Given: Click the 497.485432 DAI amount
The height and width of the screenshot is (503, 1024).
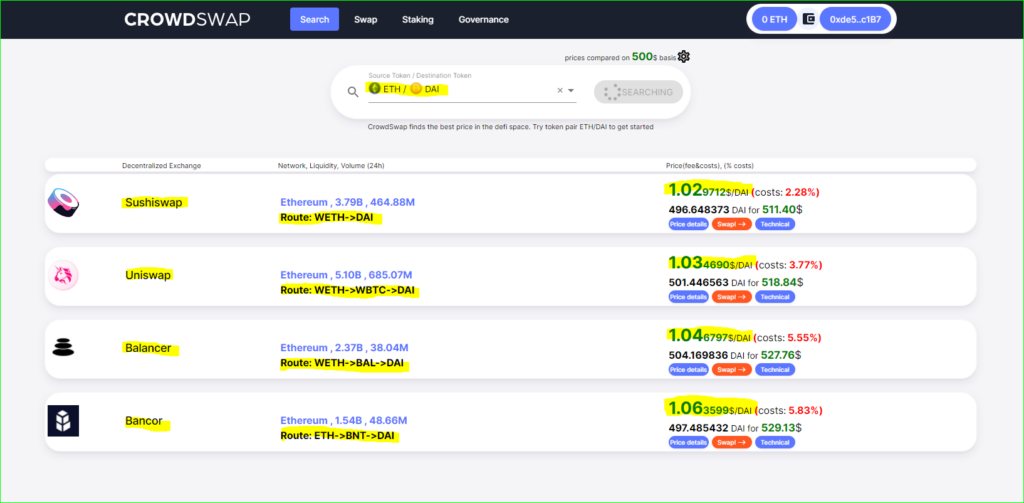Looking at the screenshot, I should [x=699, y=428].
